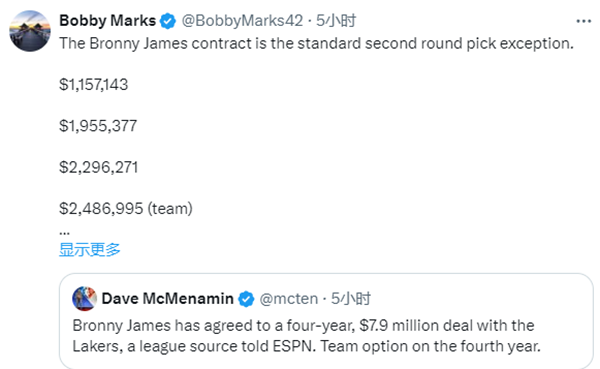This screenshot has height=369, width=600.
Task: Click the $1,157,143 salary line
Action: [x=93, y=85]
